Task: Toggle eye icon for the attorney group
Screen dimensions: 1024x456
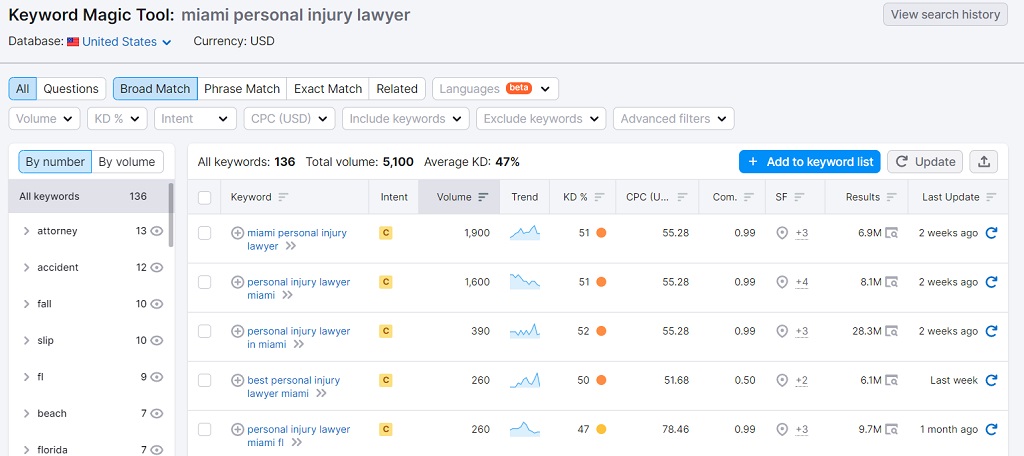Action: [156, 231]
